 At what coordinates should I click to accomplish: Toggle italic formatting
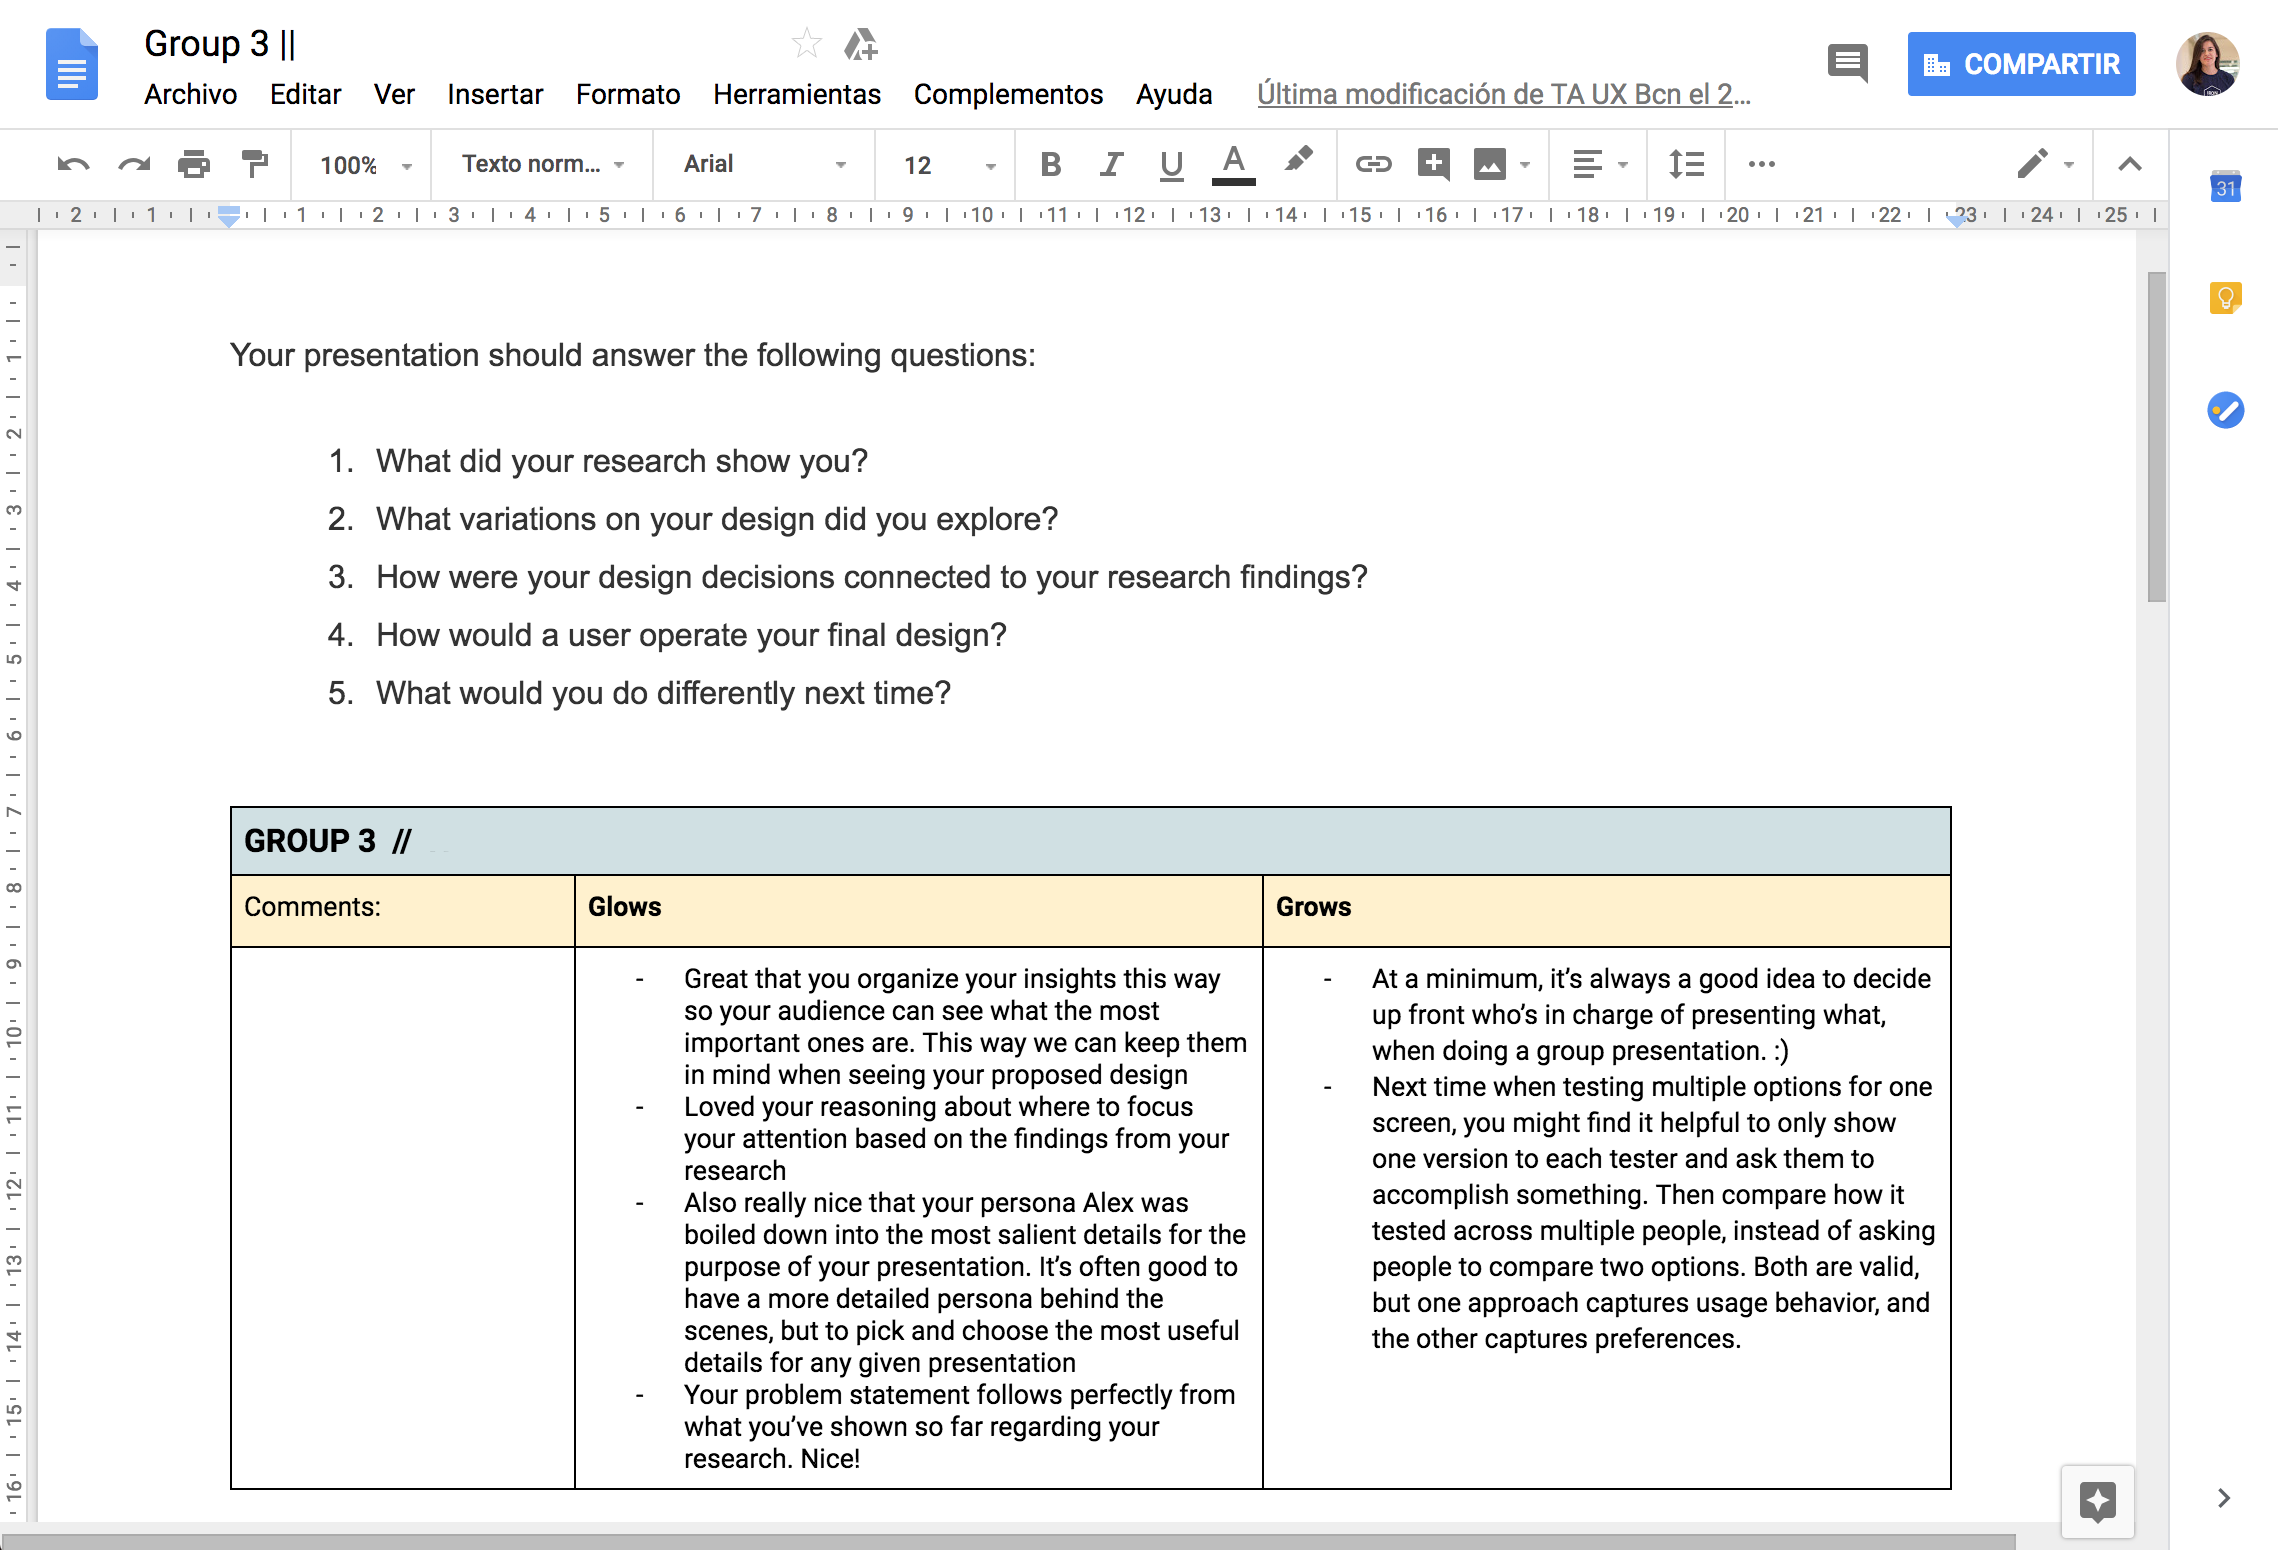tap(1111, 164)
